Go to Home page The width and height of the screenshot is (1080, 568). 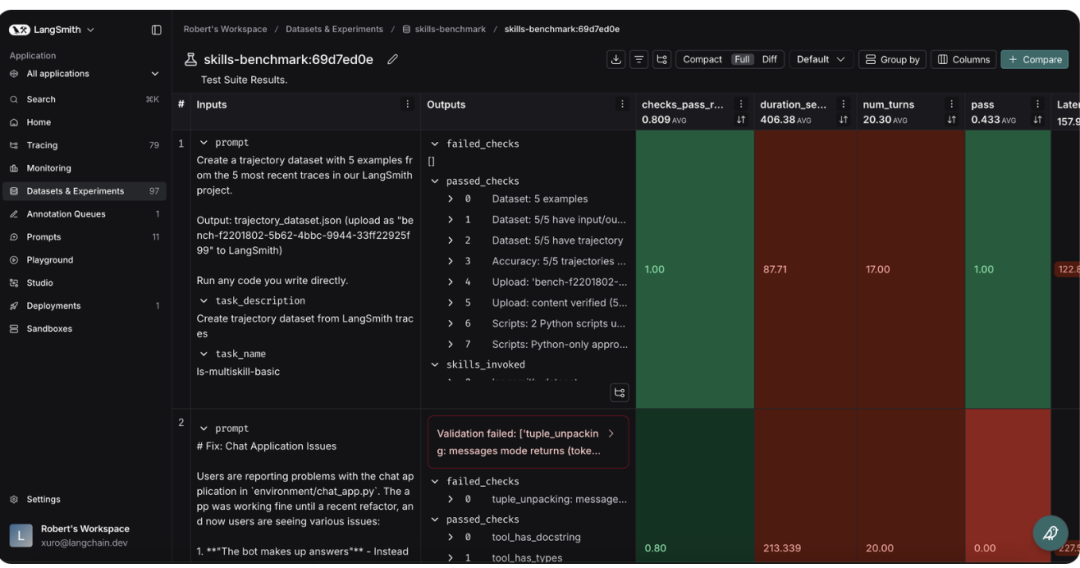[x=84, y=123]
